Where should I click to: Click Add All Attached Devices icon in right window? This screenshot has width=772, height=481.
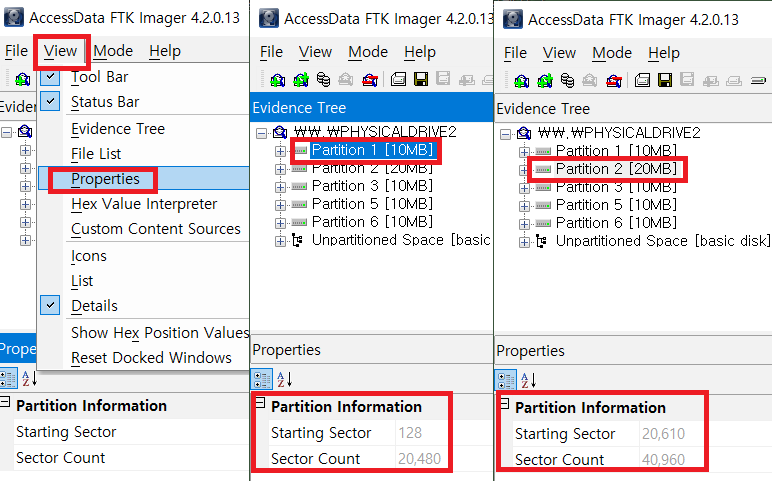[x=545, y=80]
